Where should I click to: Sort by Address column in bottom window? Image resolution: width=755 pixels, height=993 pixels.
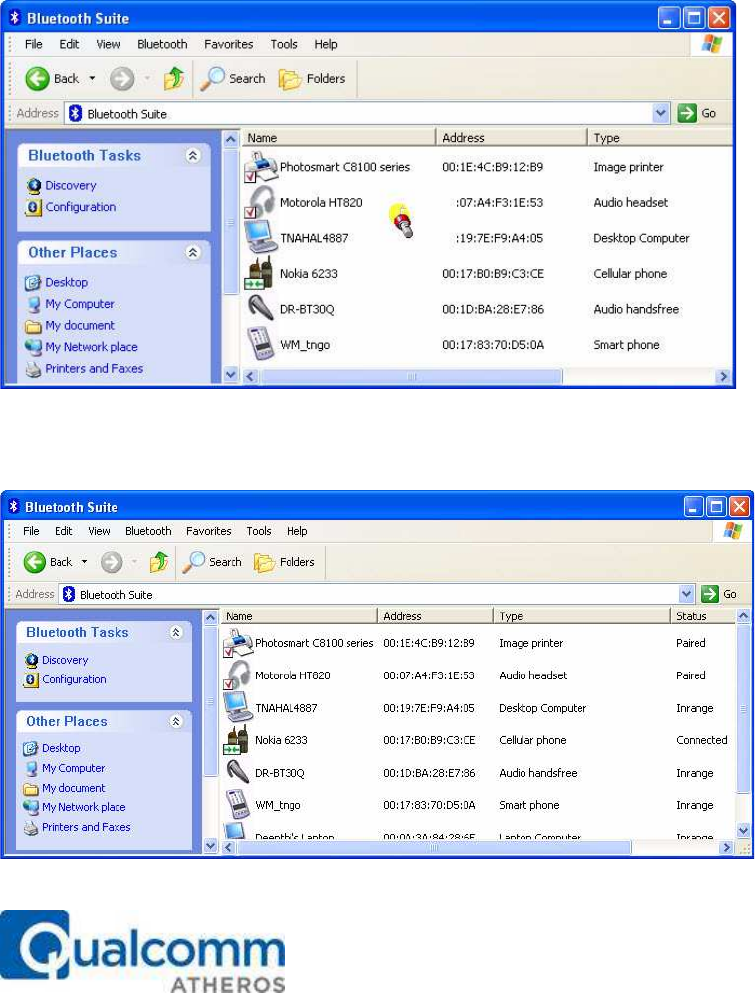(435, 616)
